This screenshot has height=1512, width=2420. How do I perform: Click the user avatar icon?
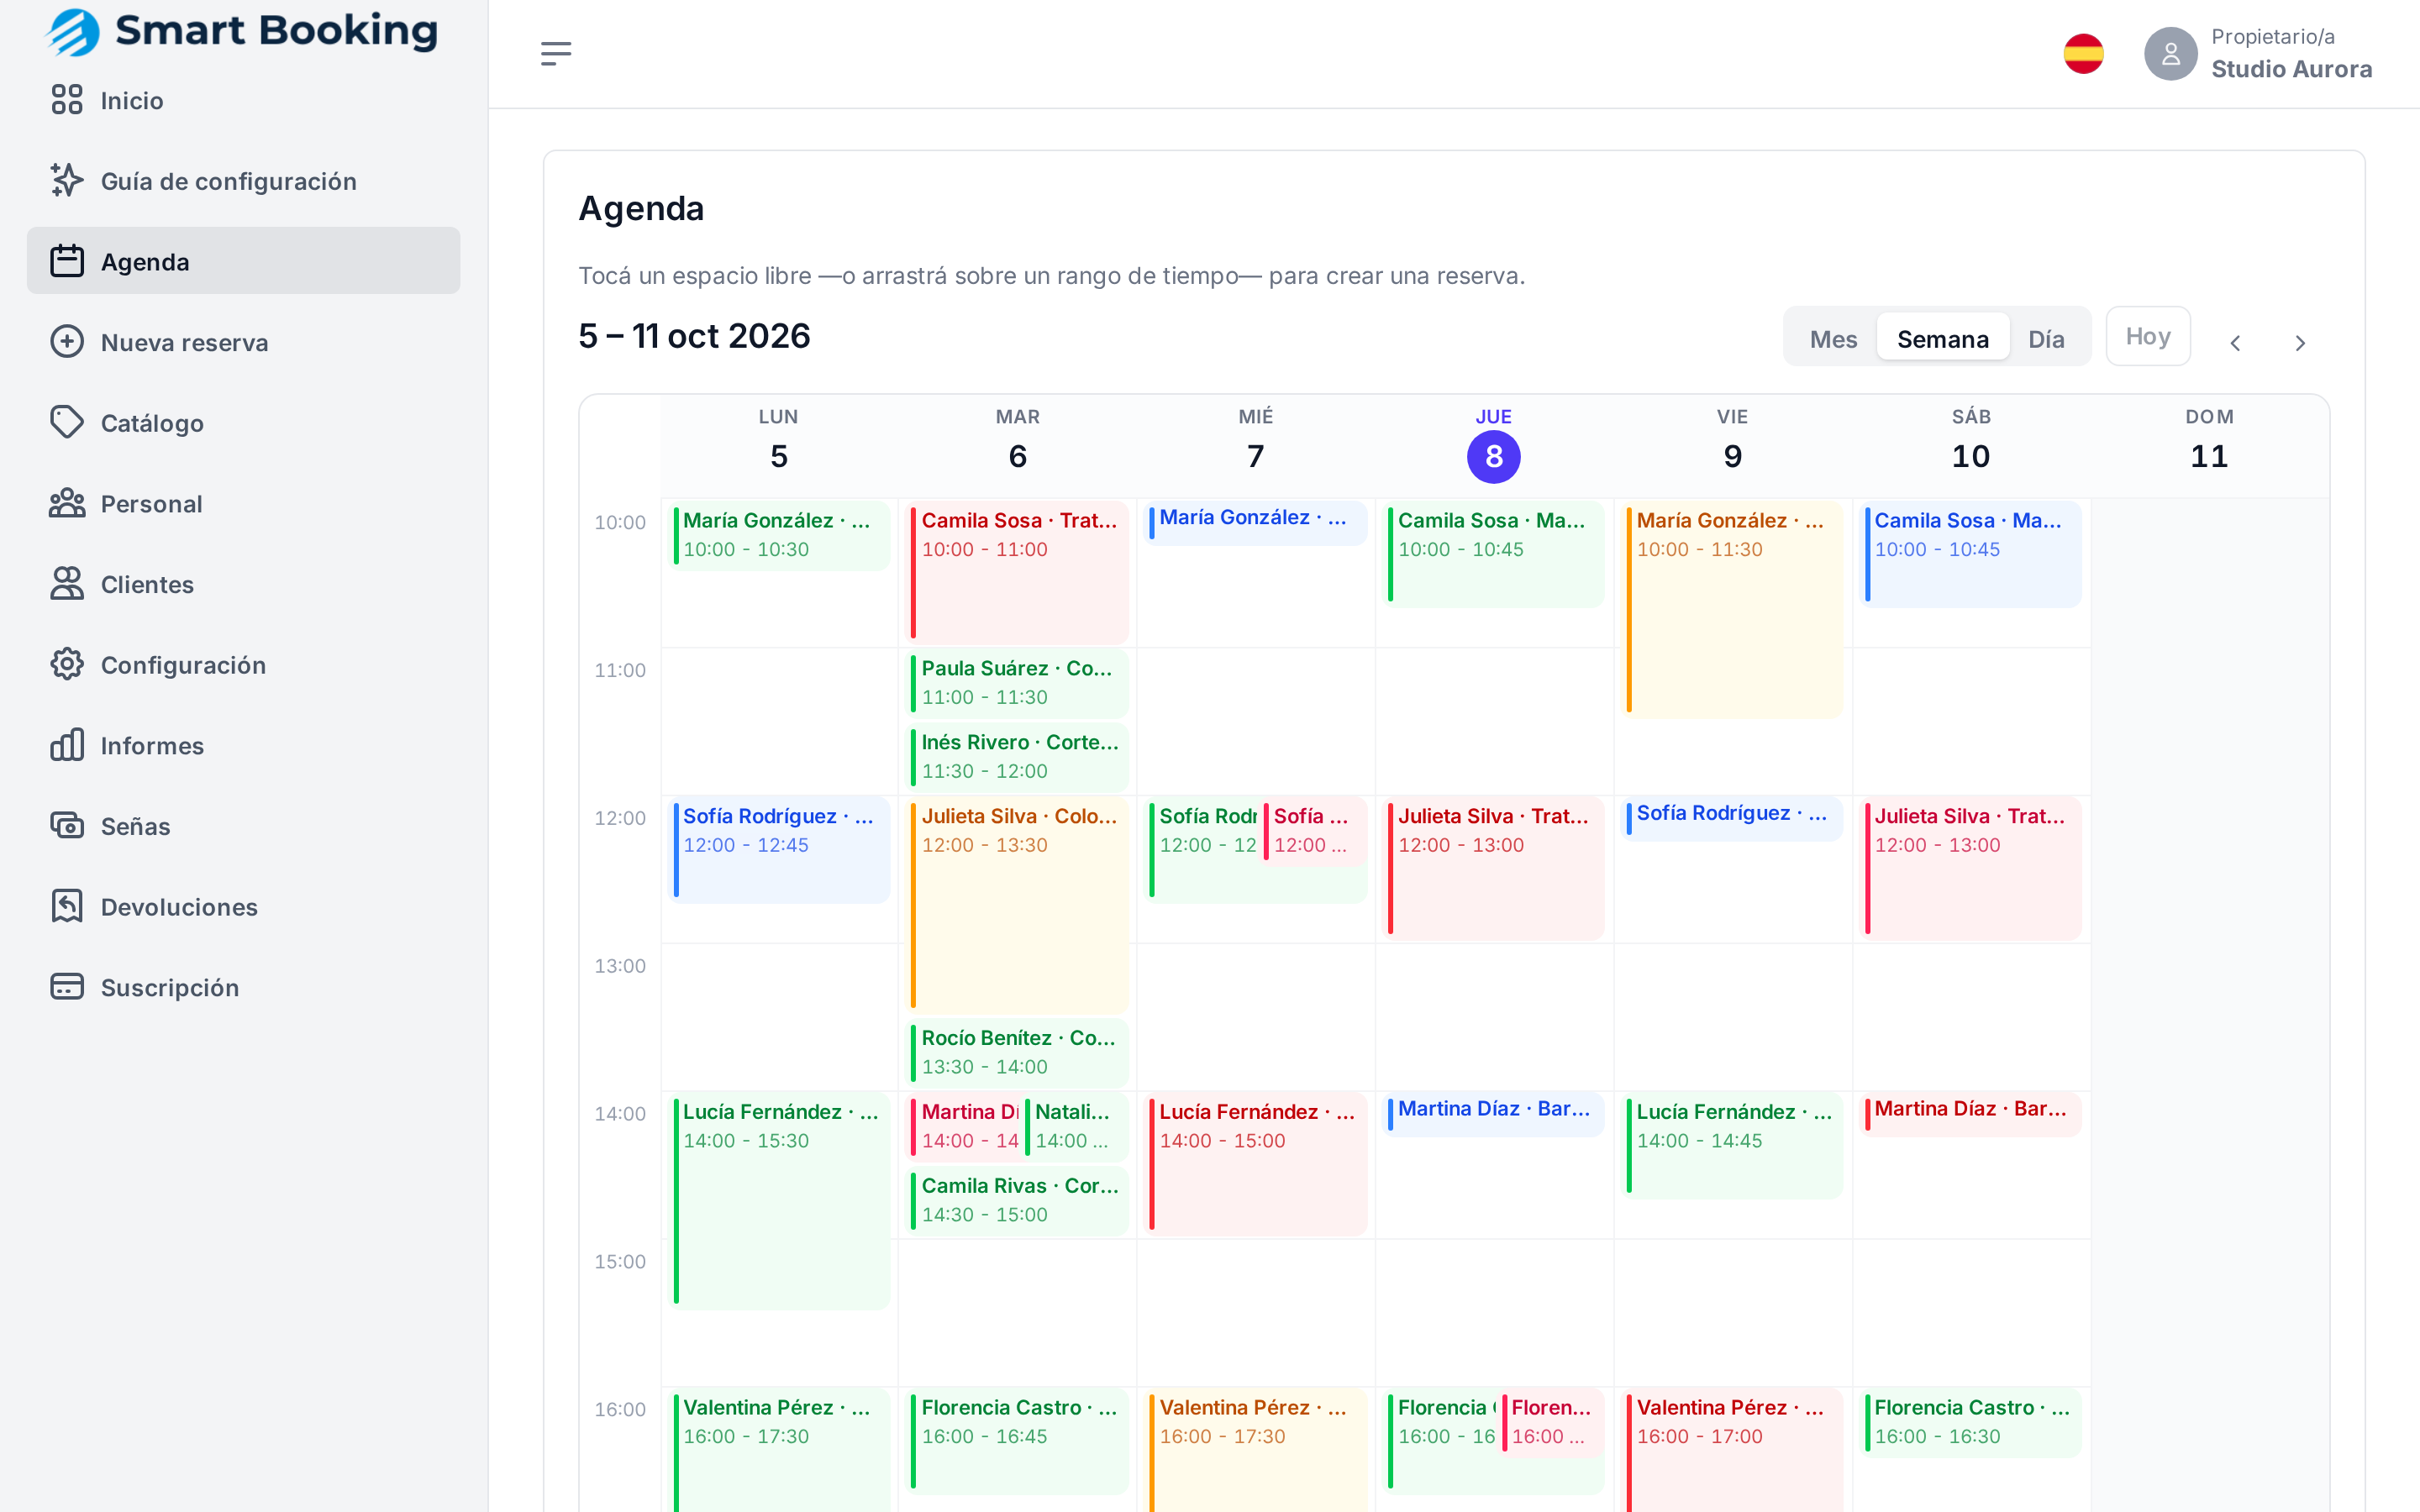point(2170,54)
